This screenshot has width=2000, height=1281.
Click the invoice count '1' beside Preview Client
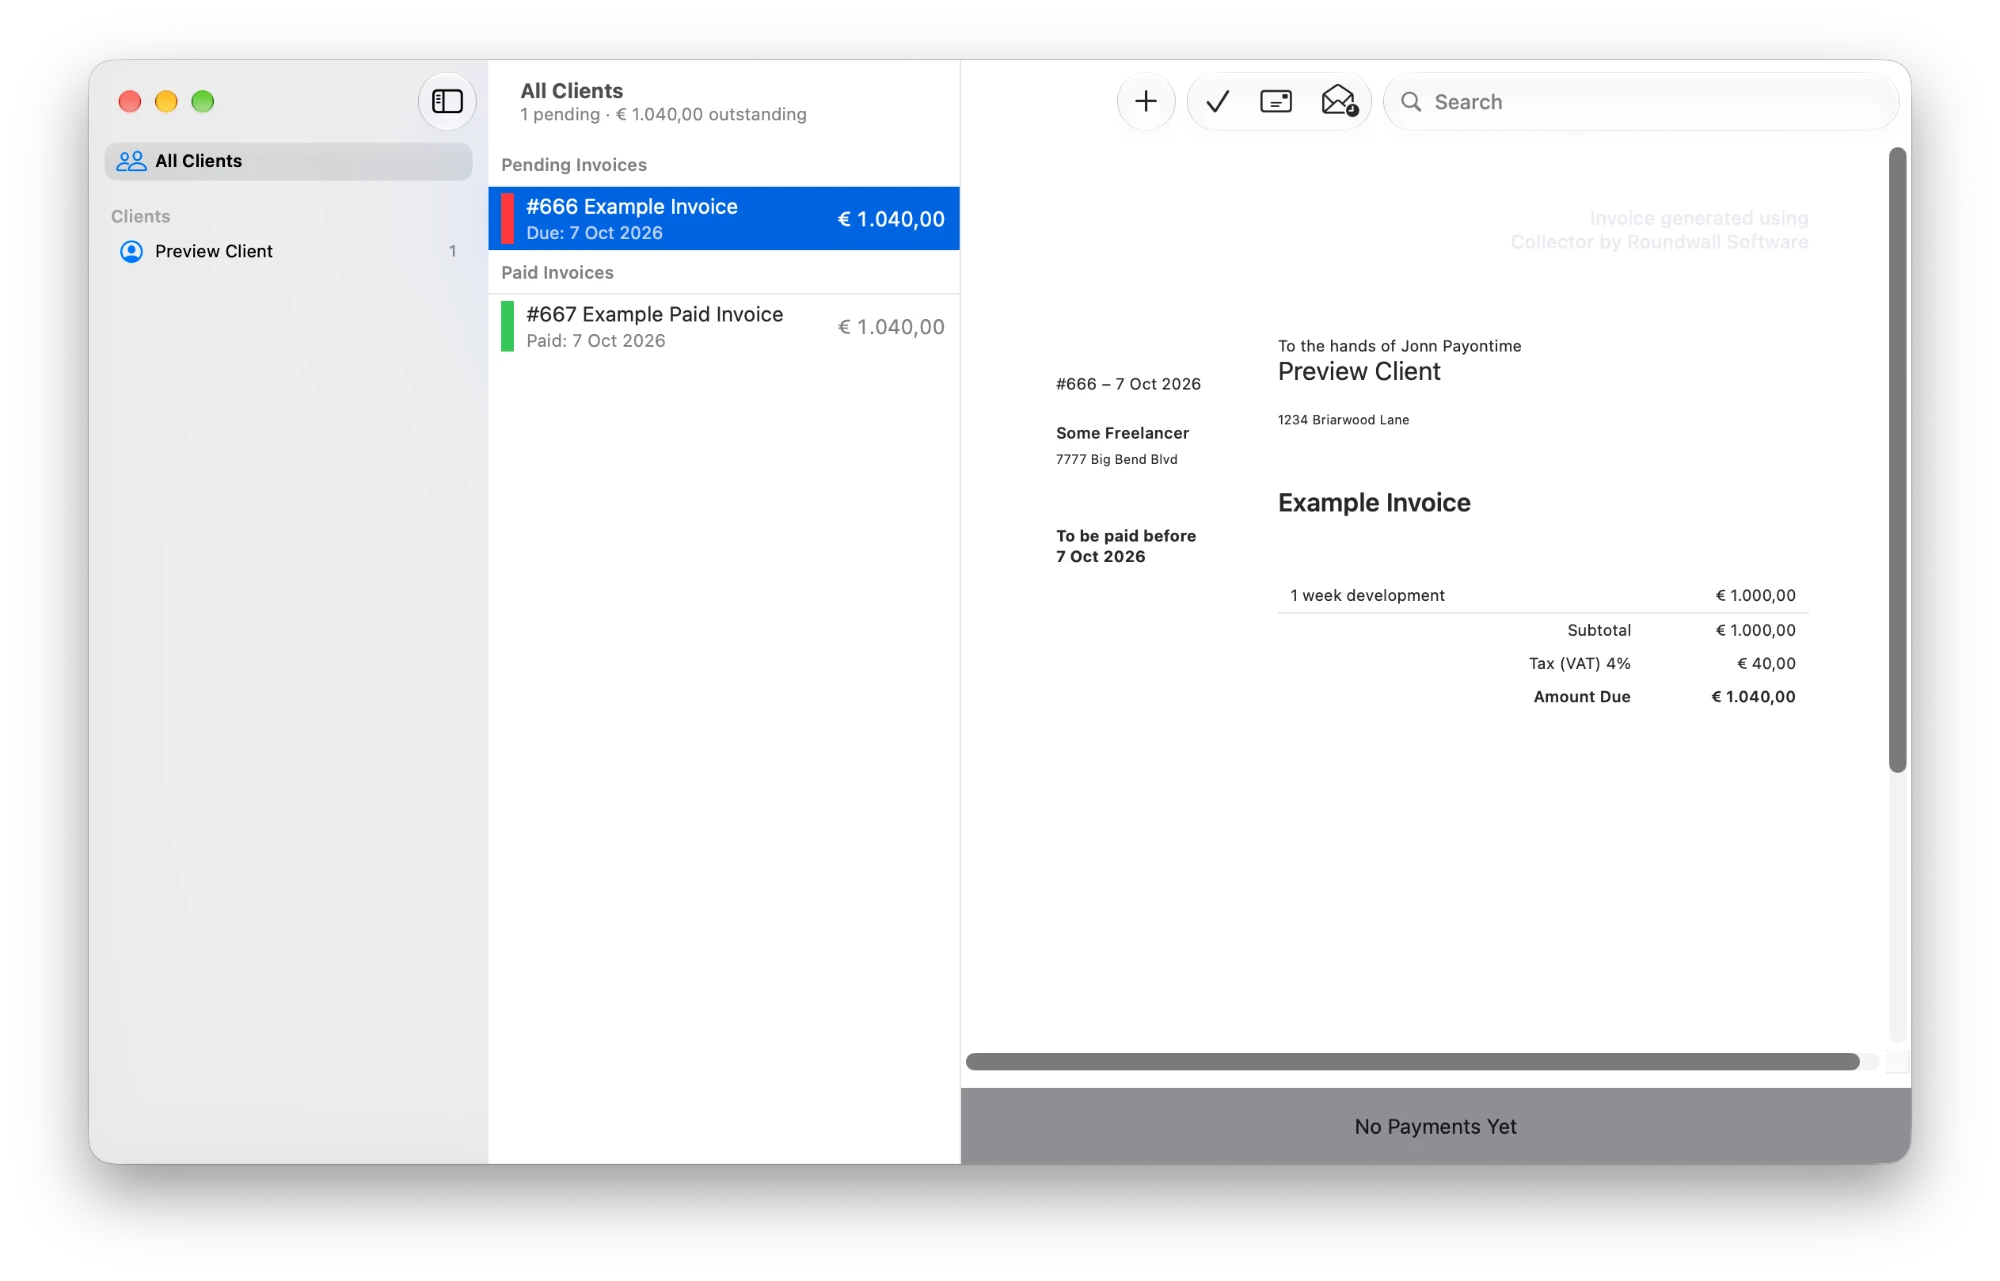[x=453, y=252]
